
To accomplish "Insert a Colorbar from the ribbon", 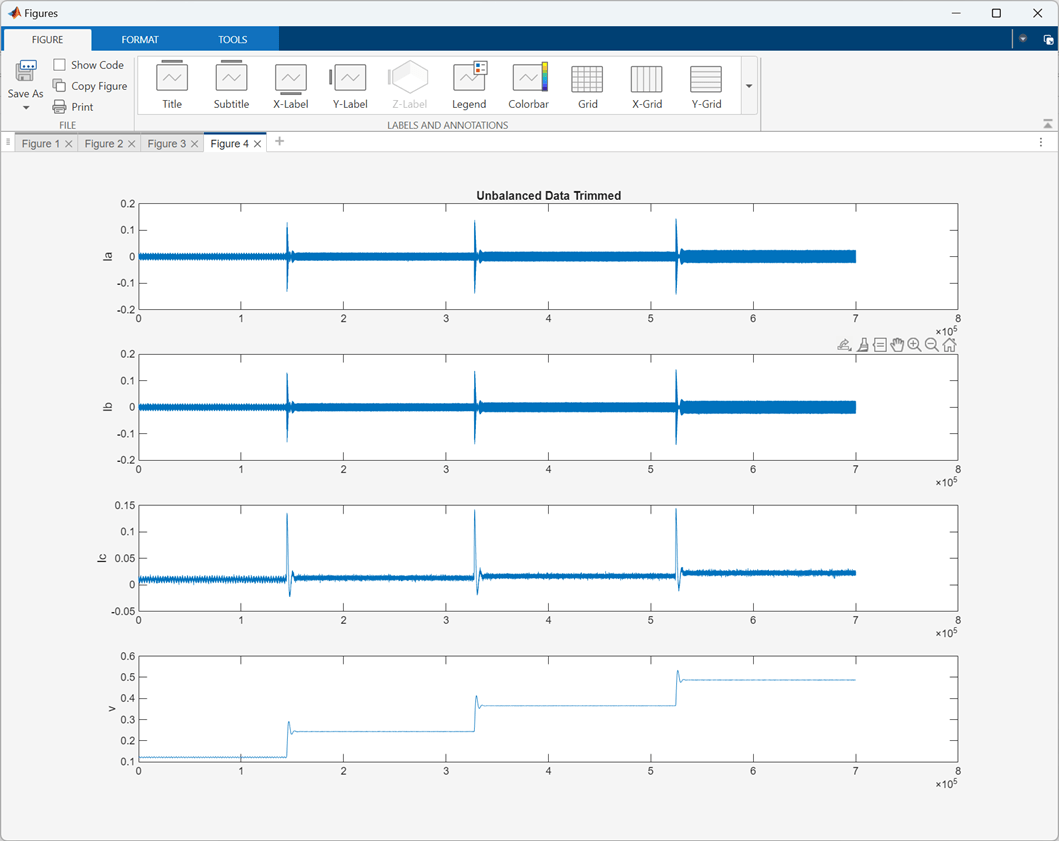I will coord(528,85).
